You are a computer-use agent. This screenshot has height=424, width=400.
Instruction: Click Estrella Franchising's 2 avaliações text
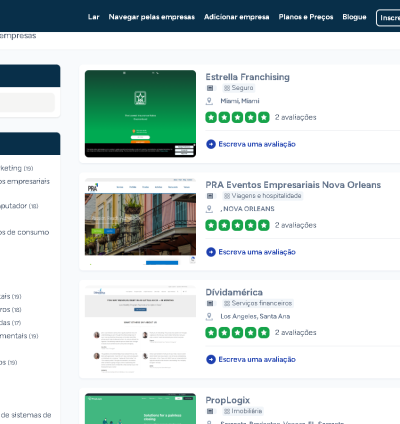(x=295, y=117)
